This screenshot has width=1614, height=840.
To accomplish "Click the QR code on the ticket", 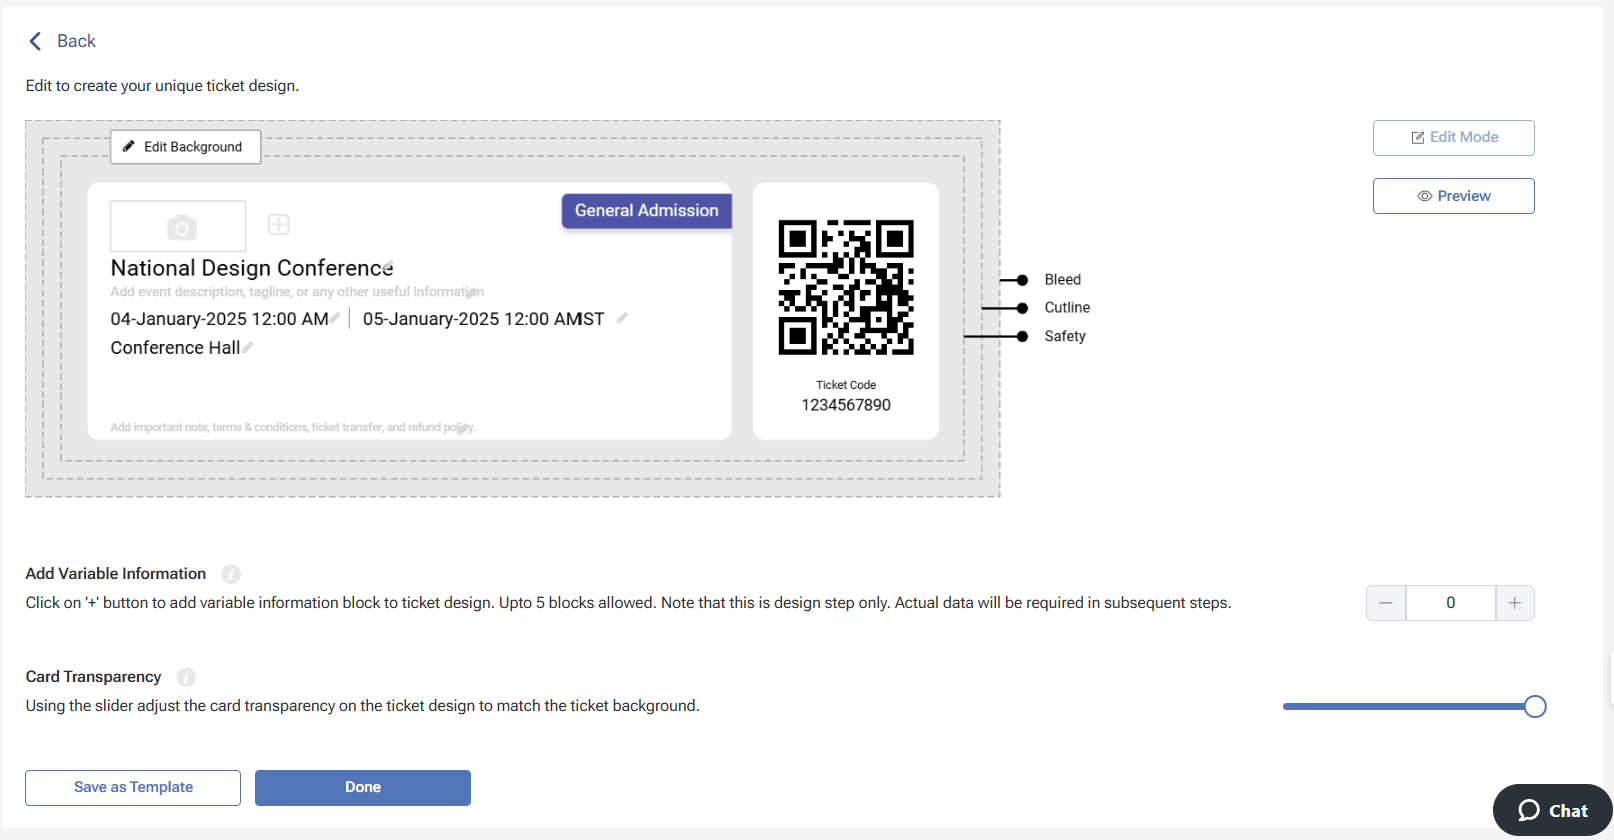I will [x=846, y=287].
